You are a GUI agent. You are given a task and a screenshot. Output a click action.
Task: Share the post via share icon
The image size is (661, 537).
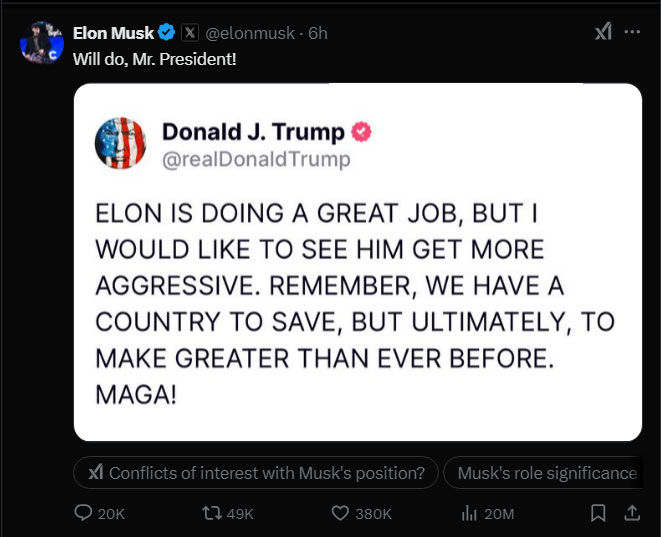pos(632,513)
